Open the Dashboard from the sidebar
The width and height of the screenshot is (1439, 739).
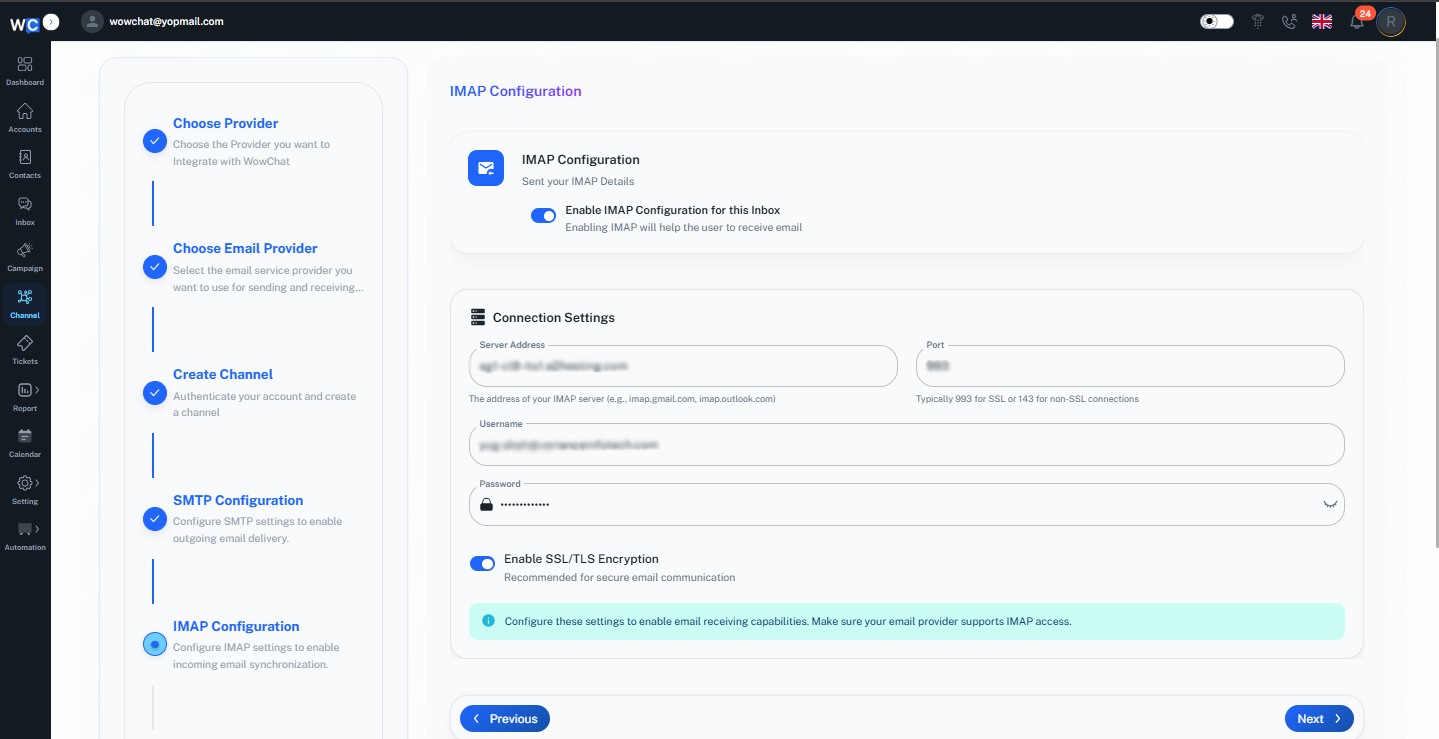(x=25, y=71)
